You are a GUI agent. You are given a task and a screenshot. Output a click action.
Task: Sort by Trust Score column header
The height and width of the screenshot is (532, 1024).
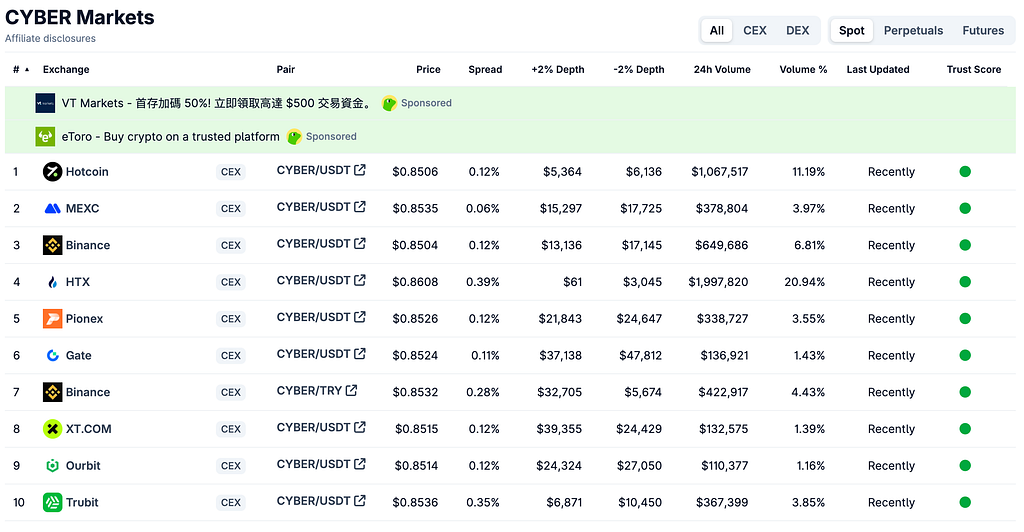pyautogui.click(x=973, y=69)
